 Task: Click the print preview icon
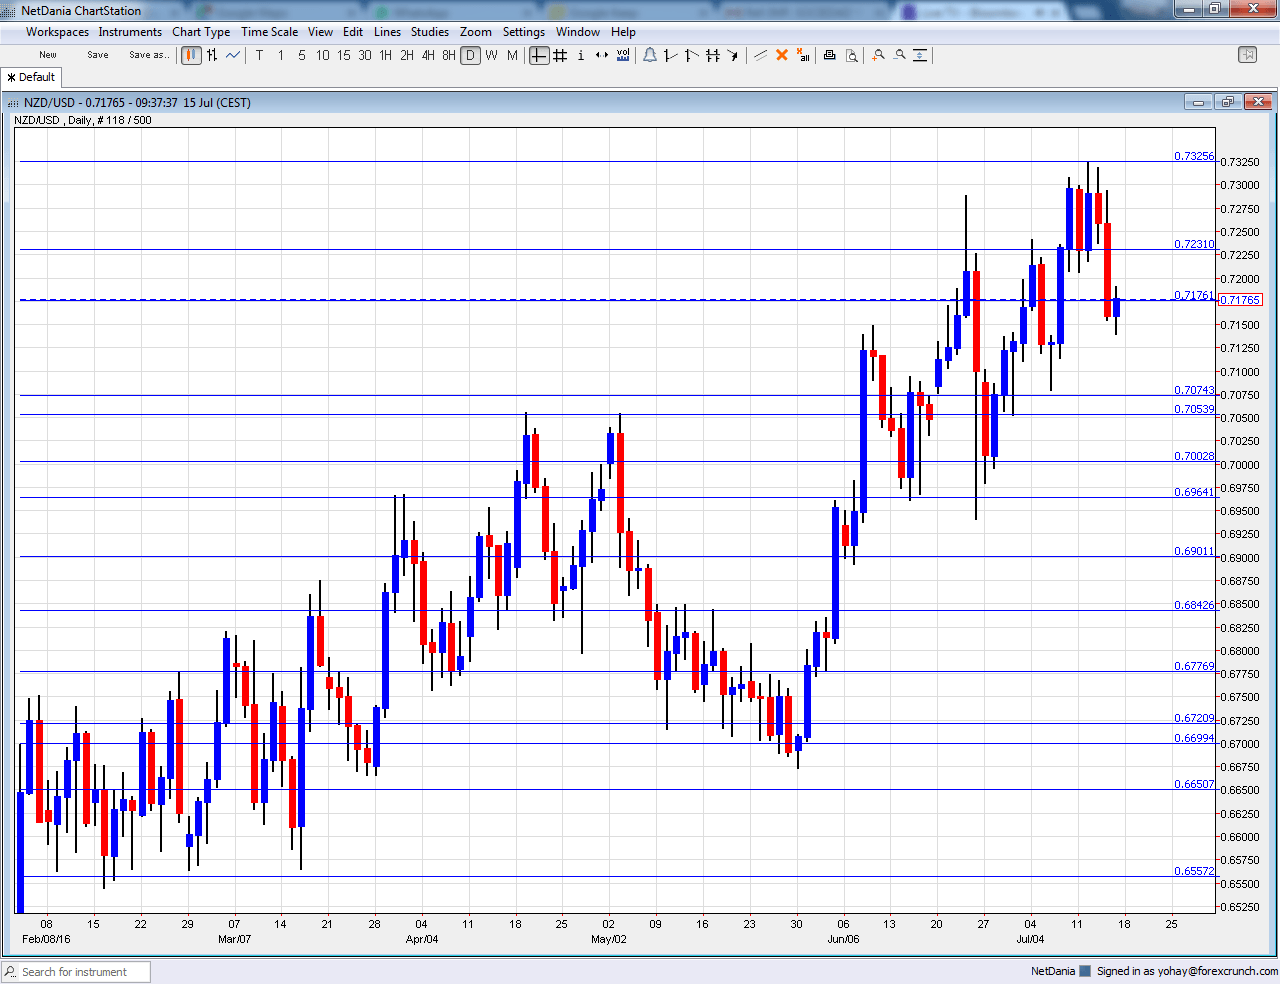tap(852, 56)
